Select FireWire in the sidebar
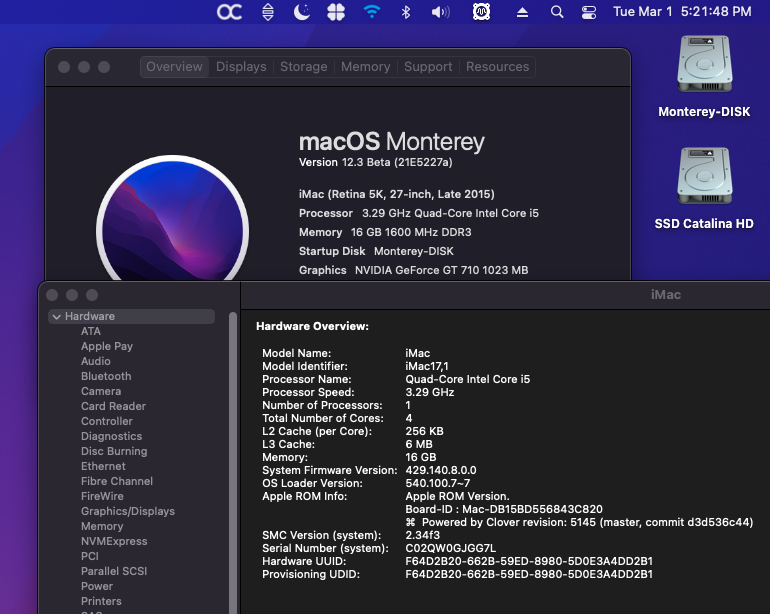770x614 pixels. [102, 496]
